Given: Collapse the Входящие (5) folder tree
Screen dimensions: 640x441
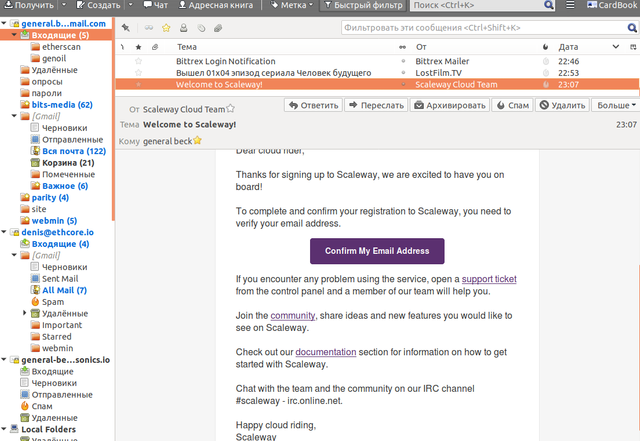Looking at the screenshot, I should pyautogui.click(x=14, y=35).
